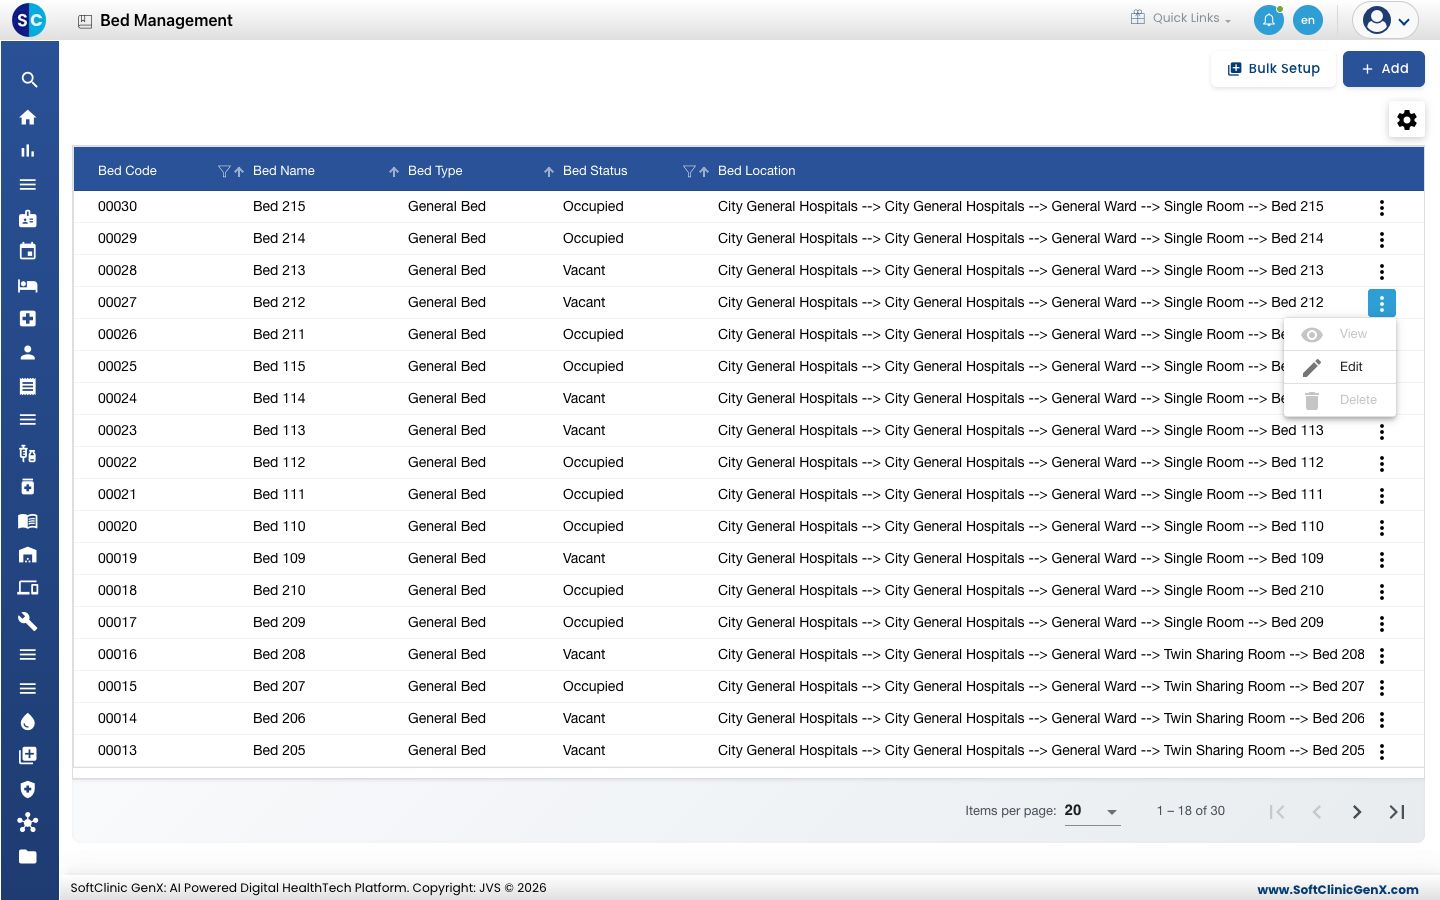Open row actions for Bed 208
The height and width of the screenshot is (900, 1440).
point(1382,656)
